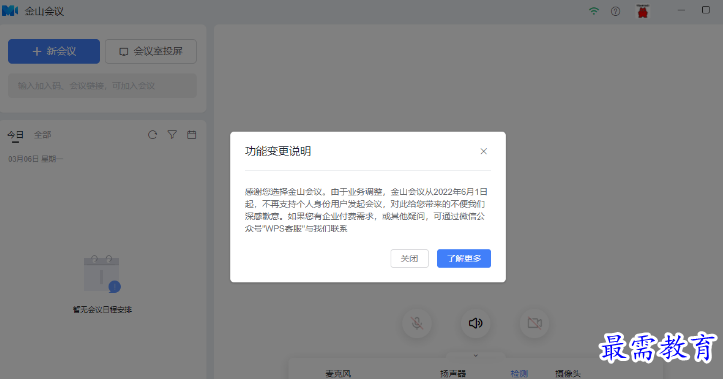The width and height of the screenshot is (723, 379).
Task: Click the 检测 link next to 扬声器
Action: [519, 373]
